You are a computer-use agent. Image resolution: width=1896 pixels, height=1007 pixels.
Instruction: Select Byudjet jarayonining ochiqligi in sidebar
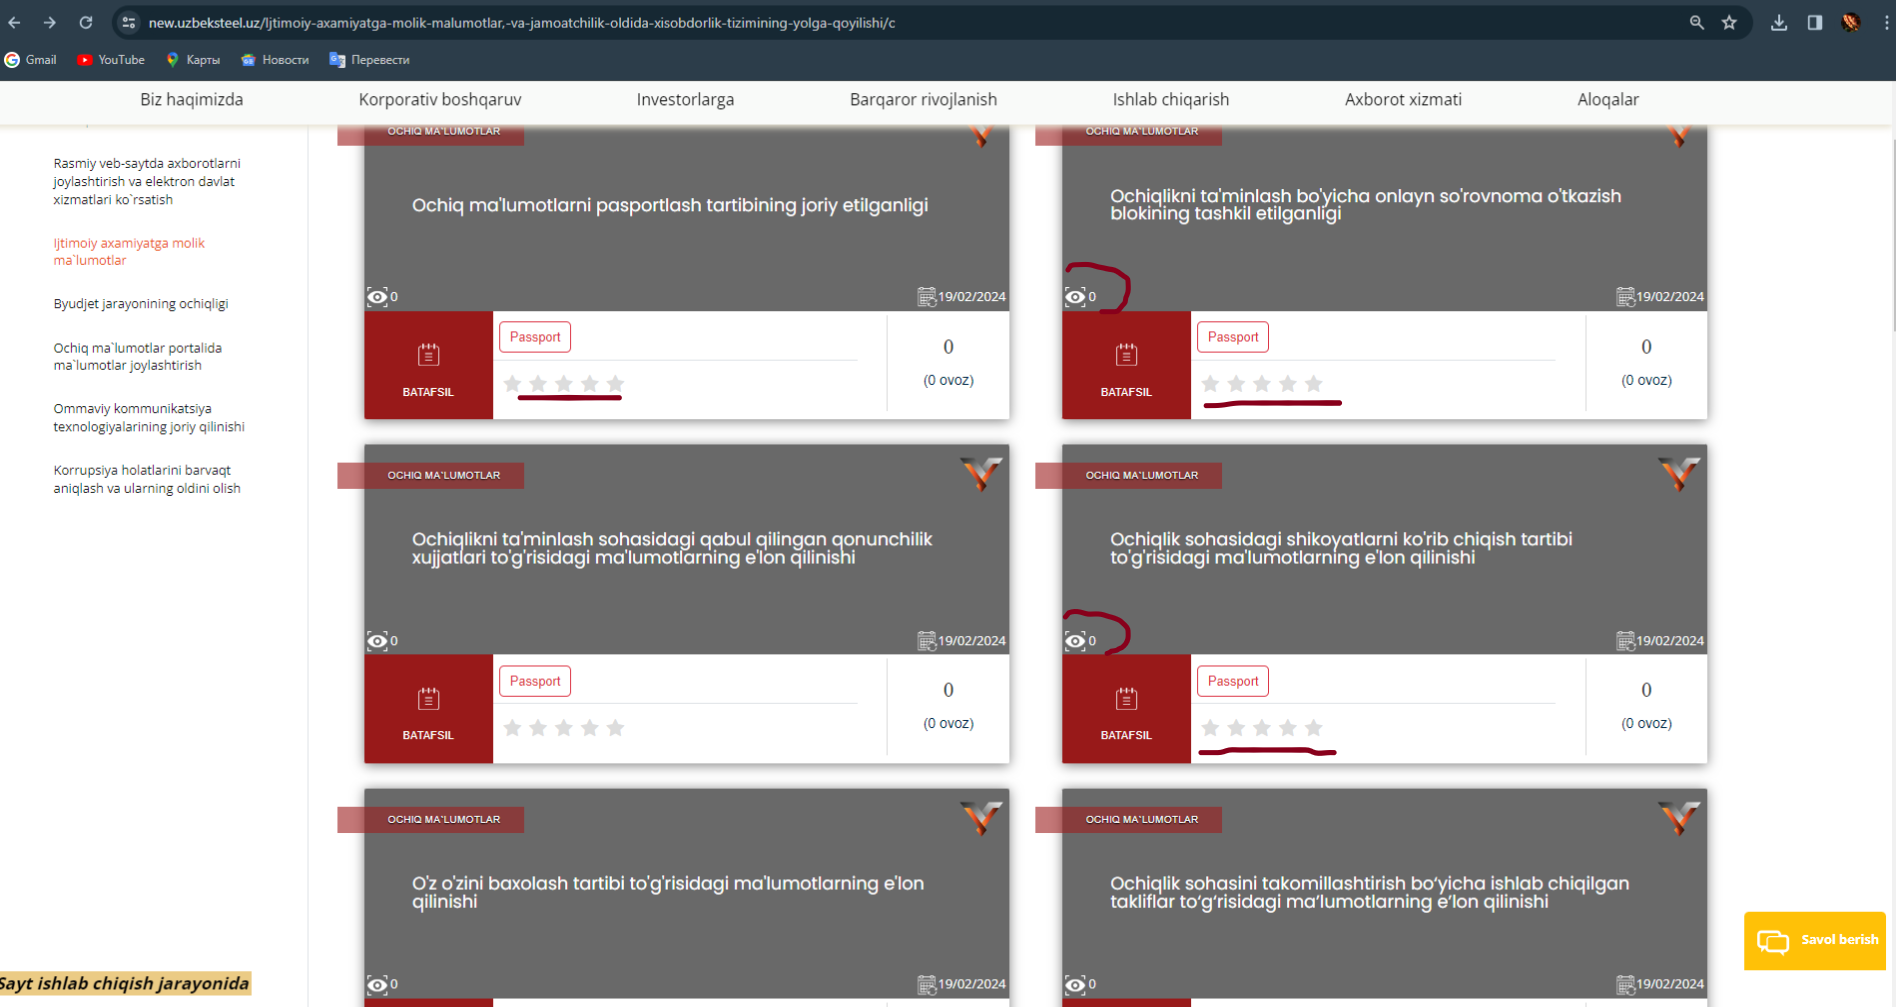point(141,304)
